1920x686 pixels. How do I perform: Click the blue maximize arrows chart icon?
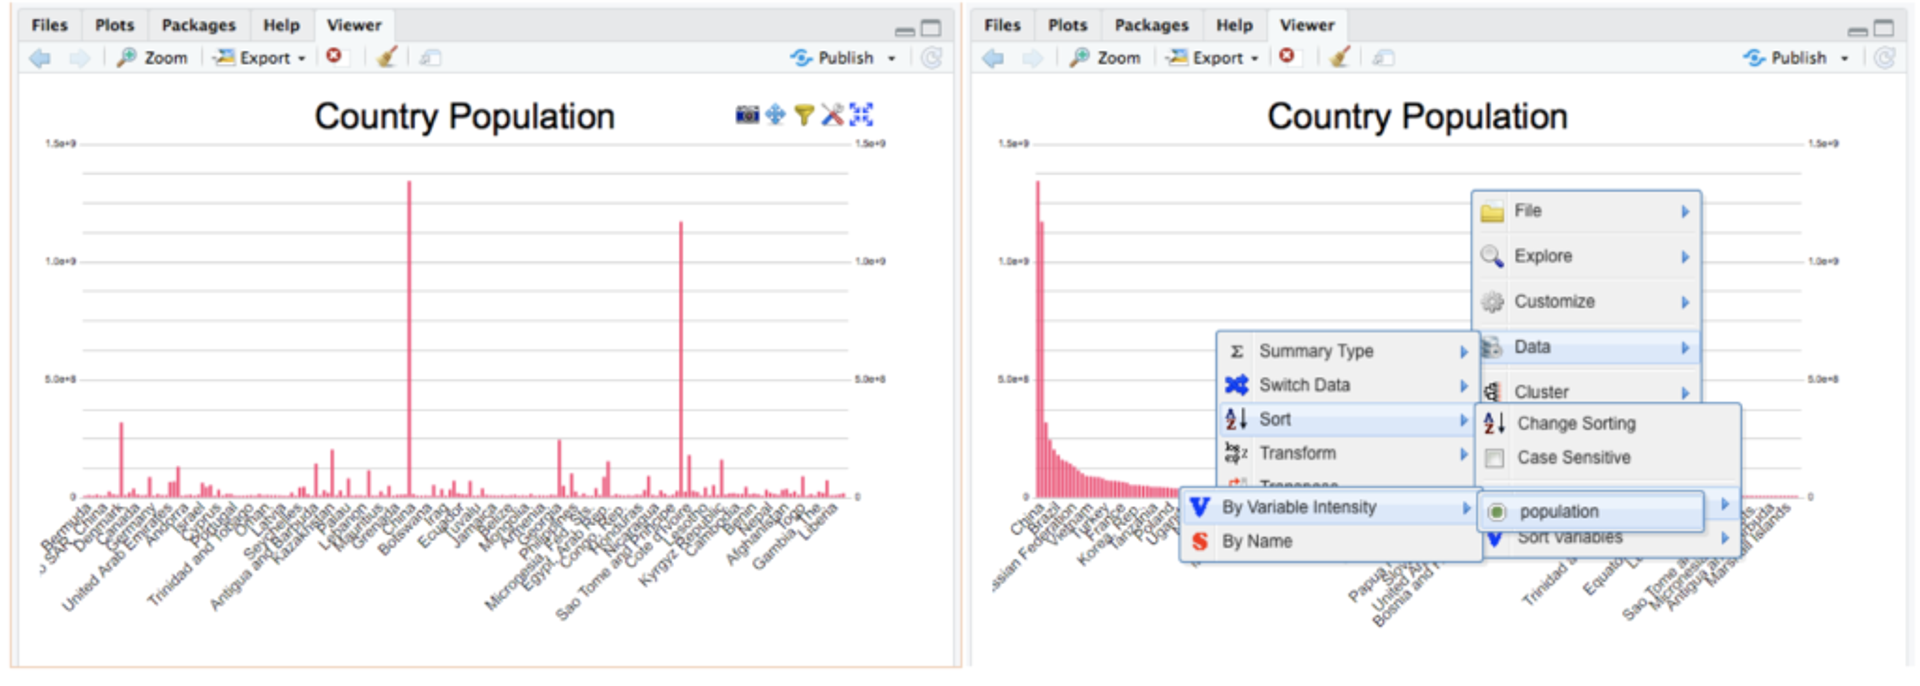861,115
